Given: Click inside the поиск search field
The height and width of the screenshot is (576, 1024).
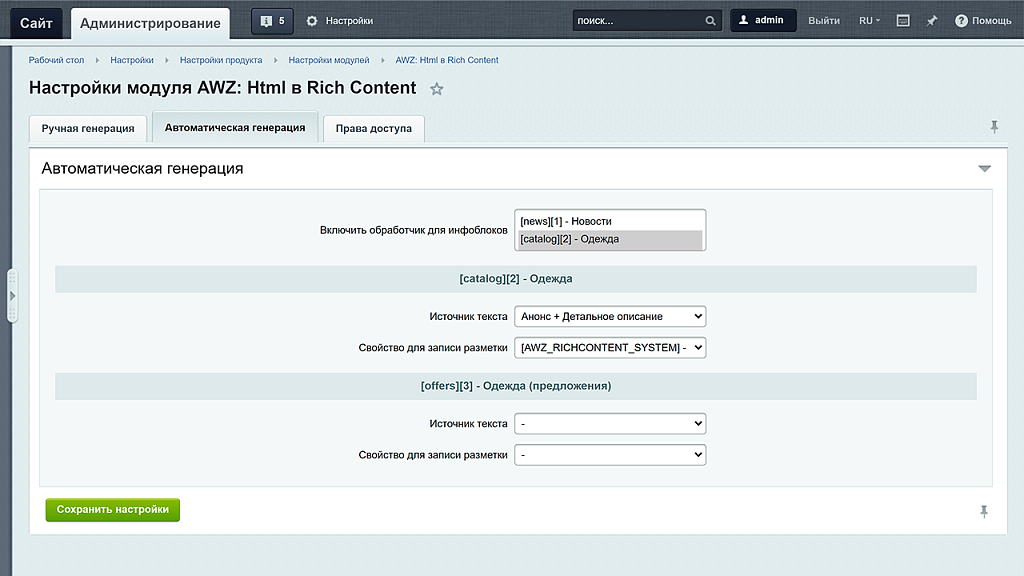Looking at the screenshot, I should click(630, 20).
